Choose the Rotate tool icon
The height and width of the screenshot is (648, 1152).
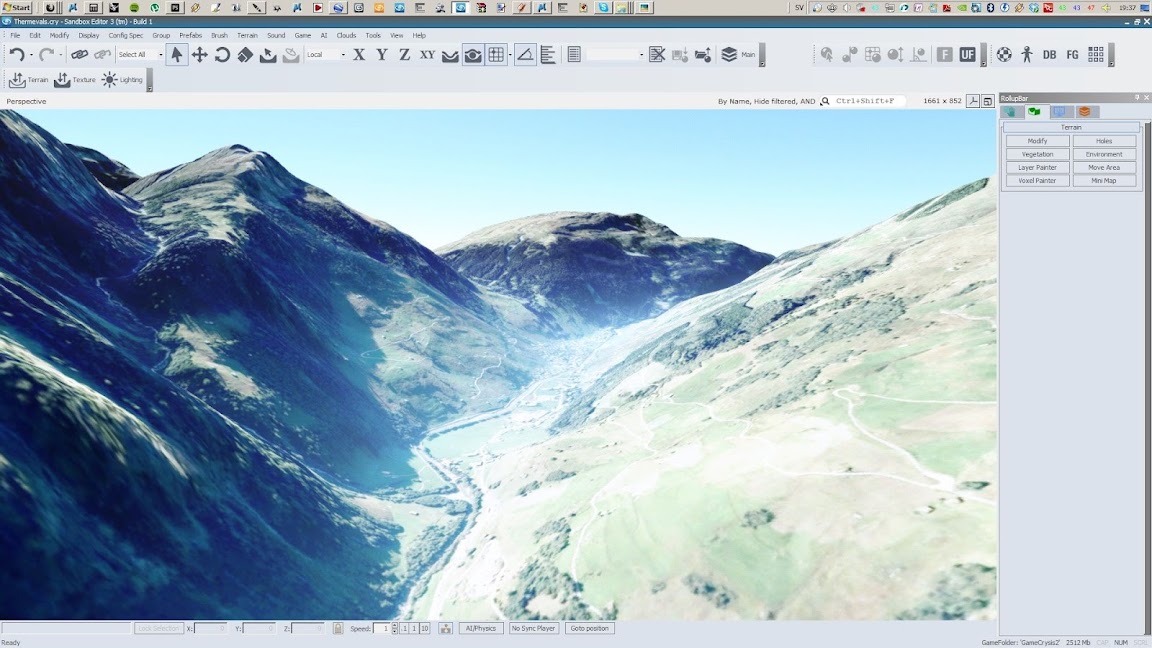coord(222,54)
